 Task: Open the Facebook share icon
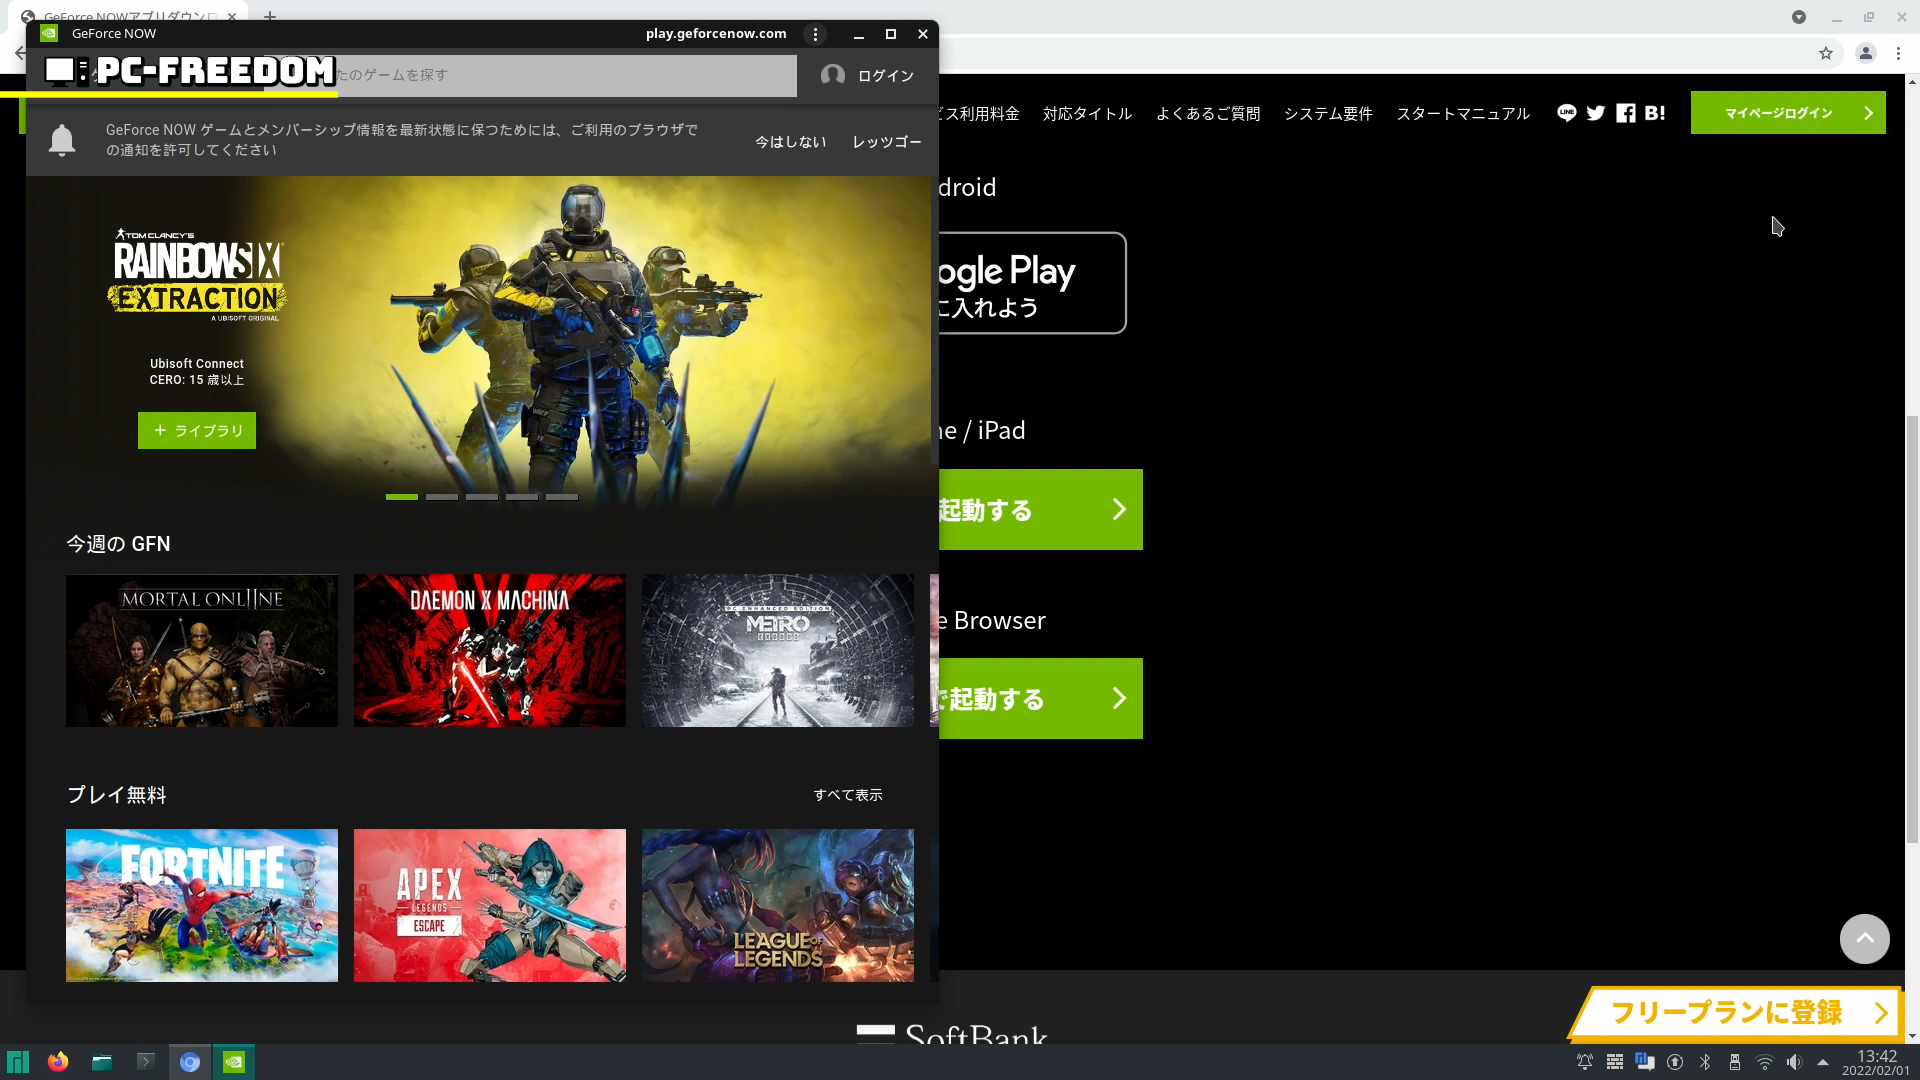pyautogui.click(x=1626, y=113)
